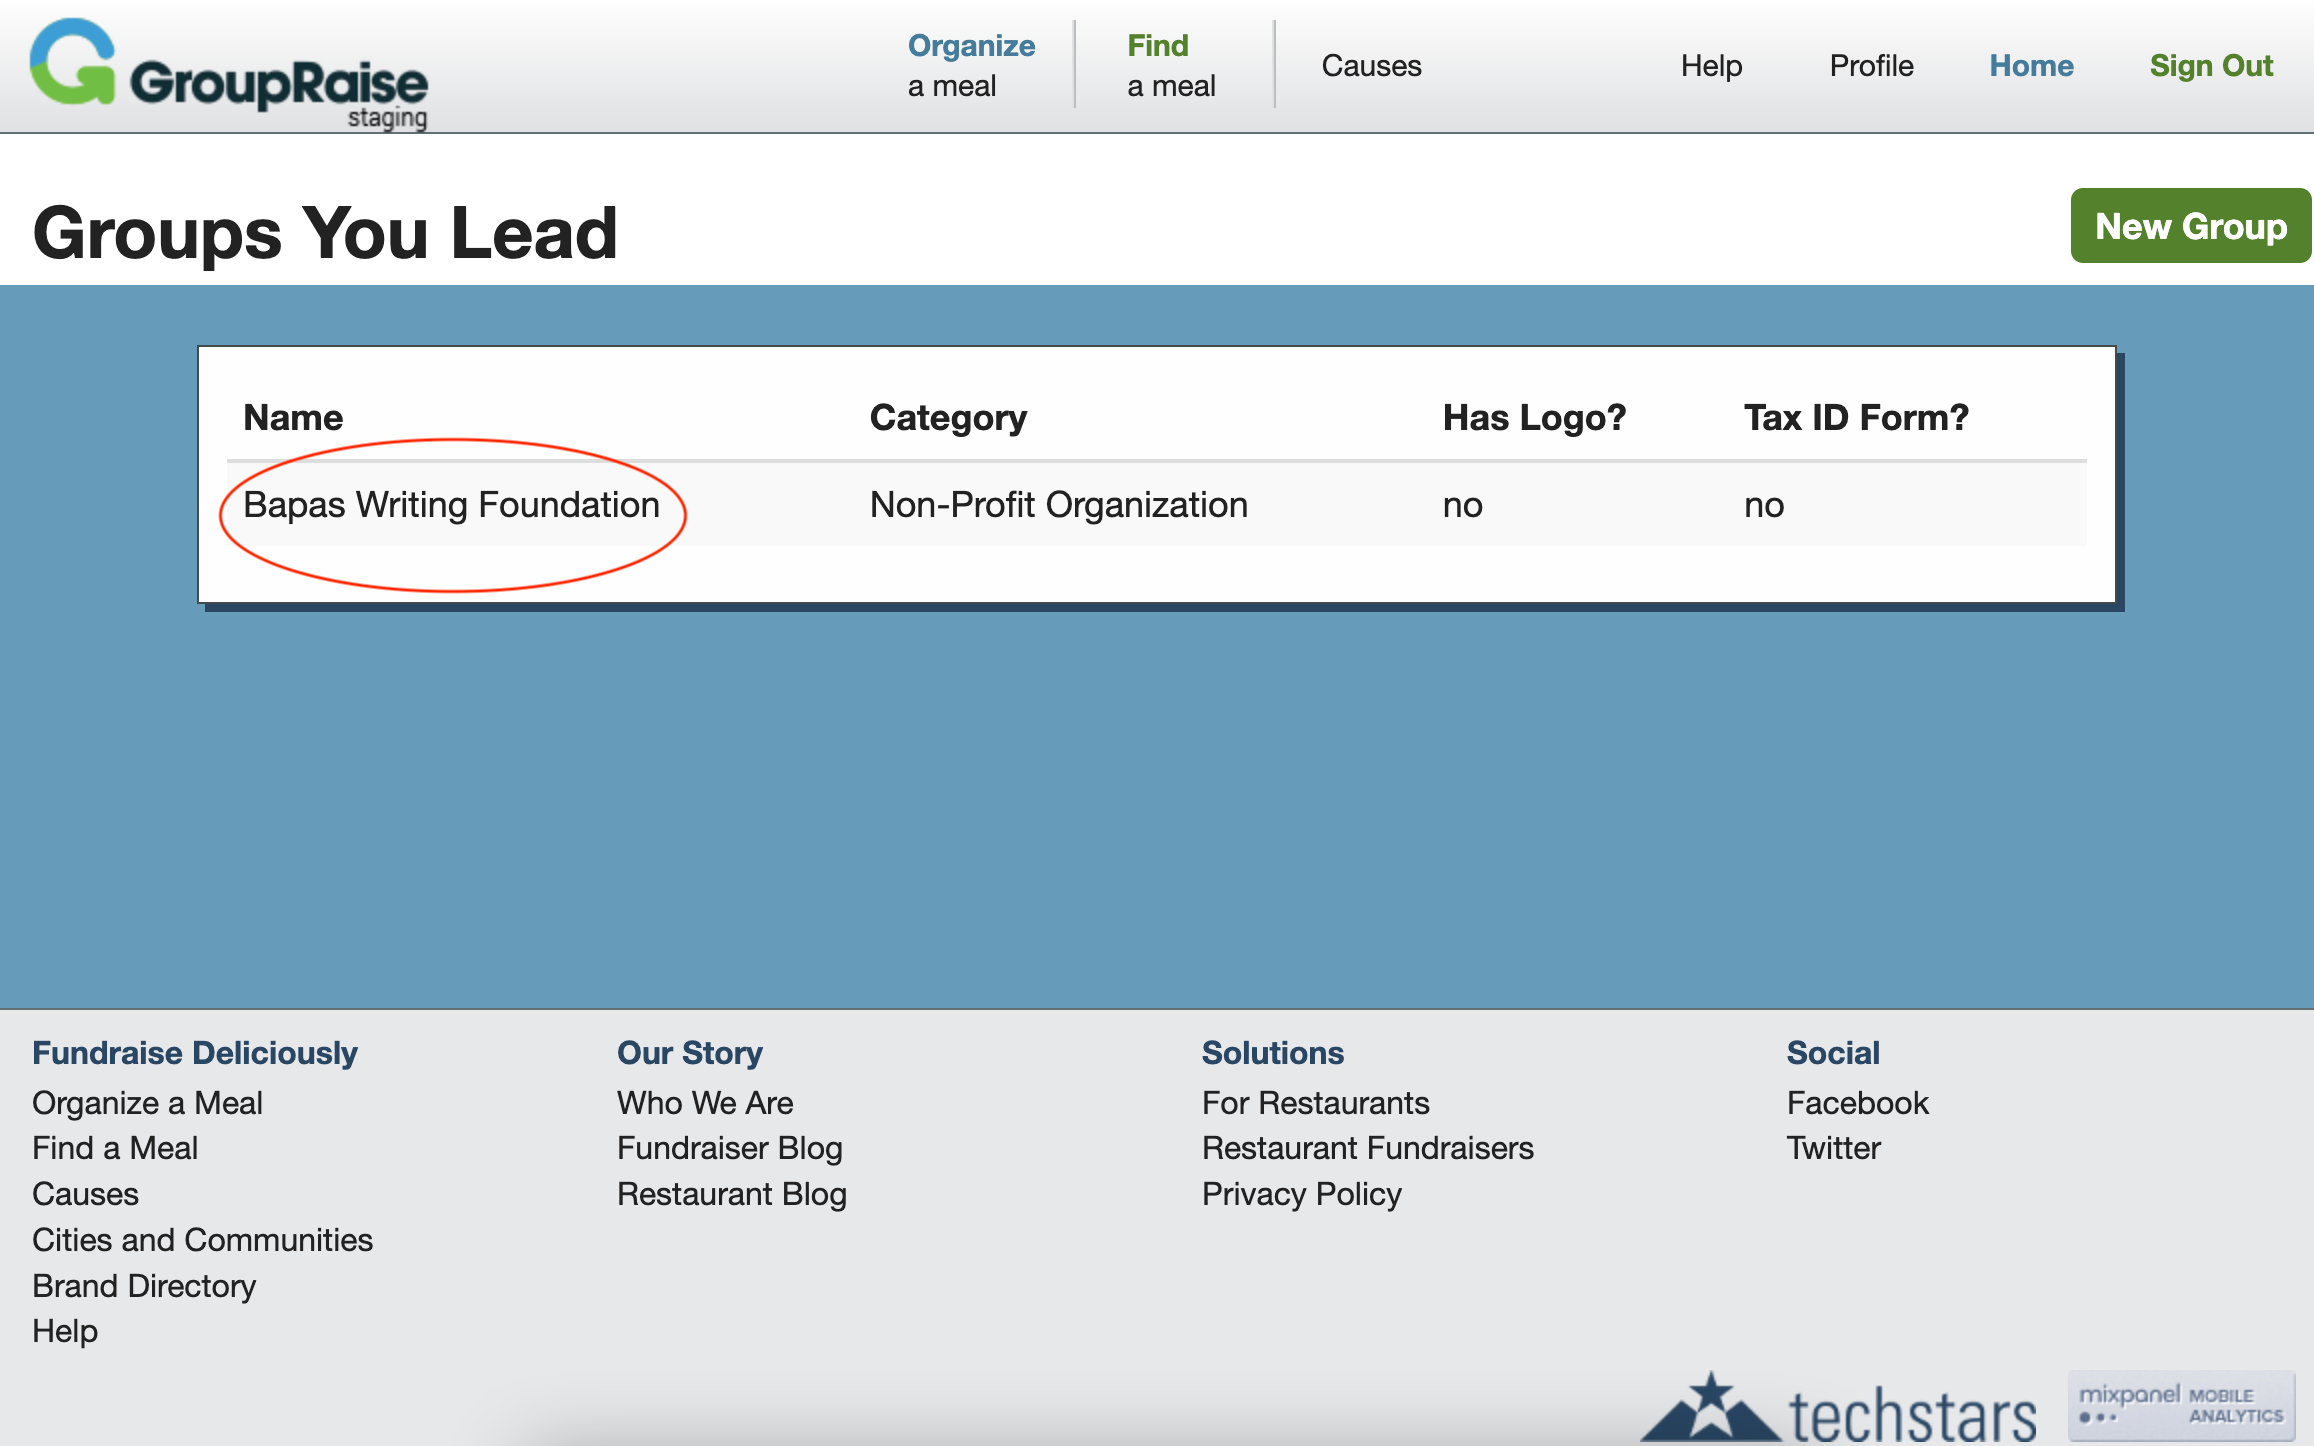Open Cities and Communities footer link
Image resolution: width=2314 pixels, height=1446 pixels.
point(202,1240)
